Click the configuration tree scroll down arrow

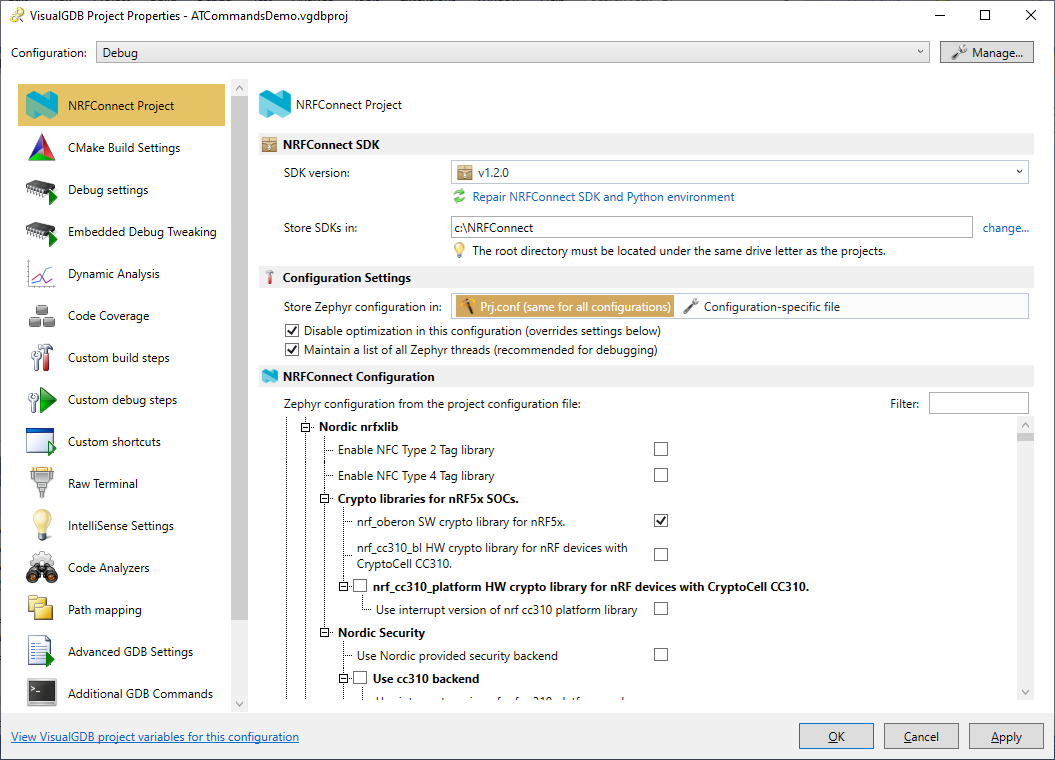click(1025, 692)
